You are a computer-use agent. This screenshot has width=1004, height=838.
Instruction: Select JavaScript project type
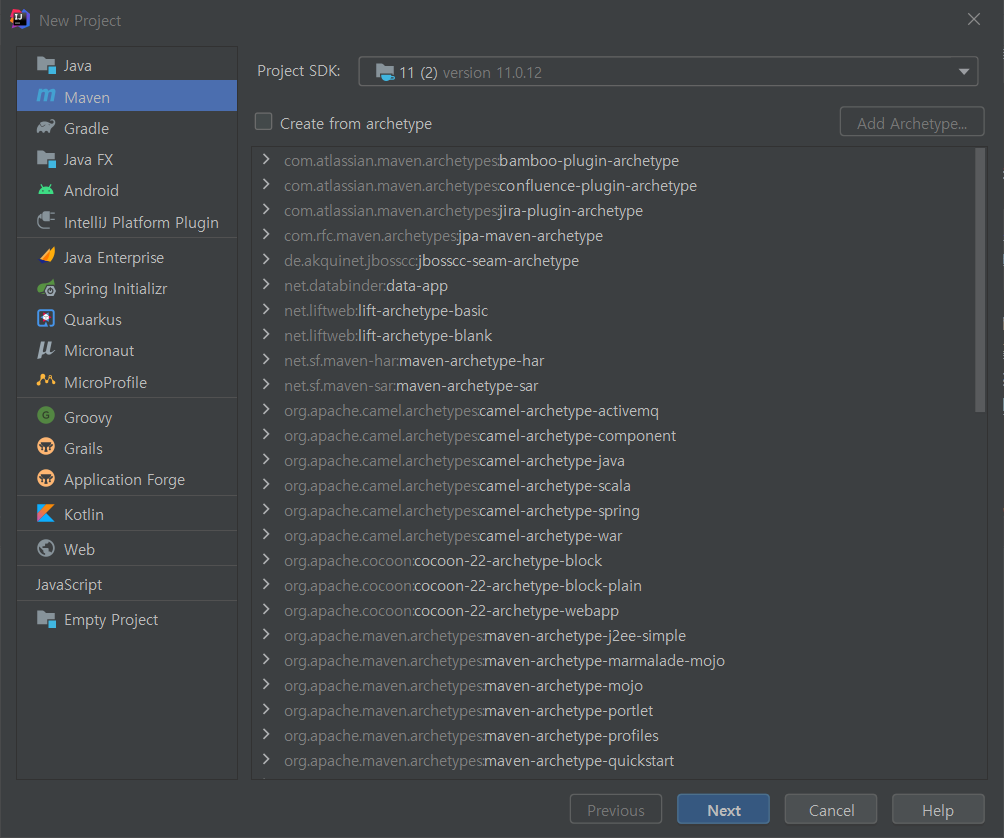[x=69, y=584]
